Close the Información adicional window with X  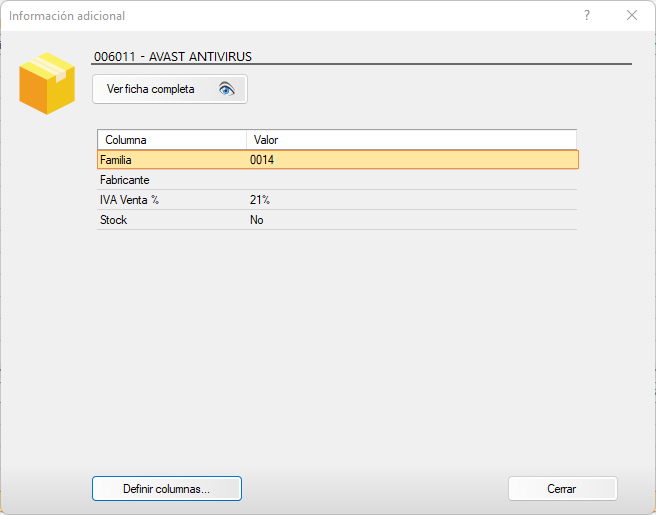tap(632, 16)
